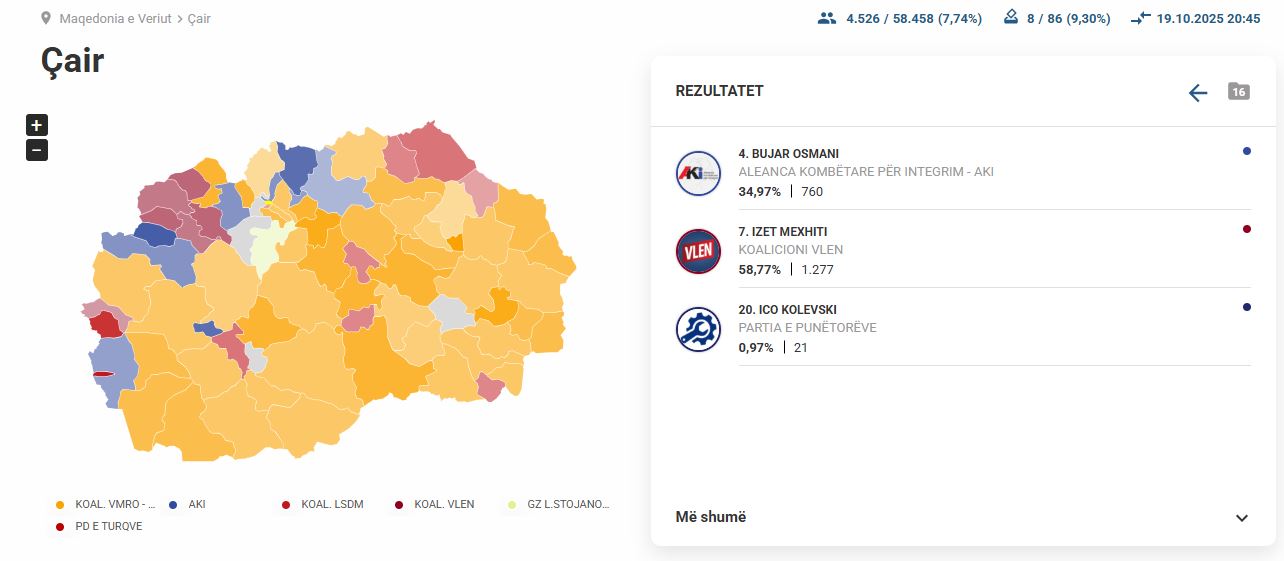Viewport: 1284px width, 561px height.
Task: Expand the Më shumë section
Action: 711,517
